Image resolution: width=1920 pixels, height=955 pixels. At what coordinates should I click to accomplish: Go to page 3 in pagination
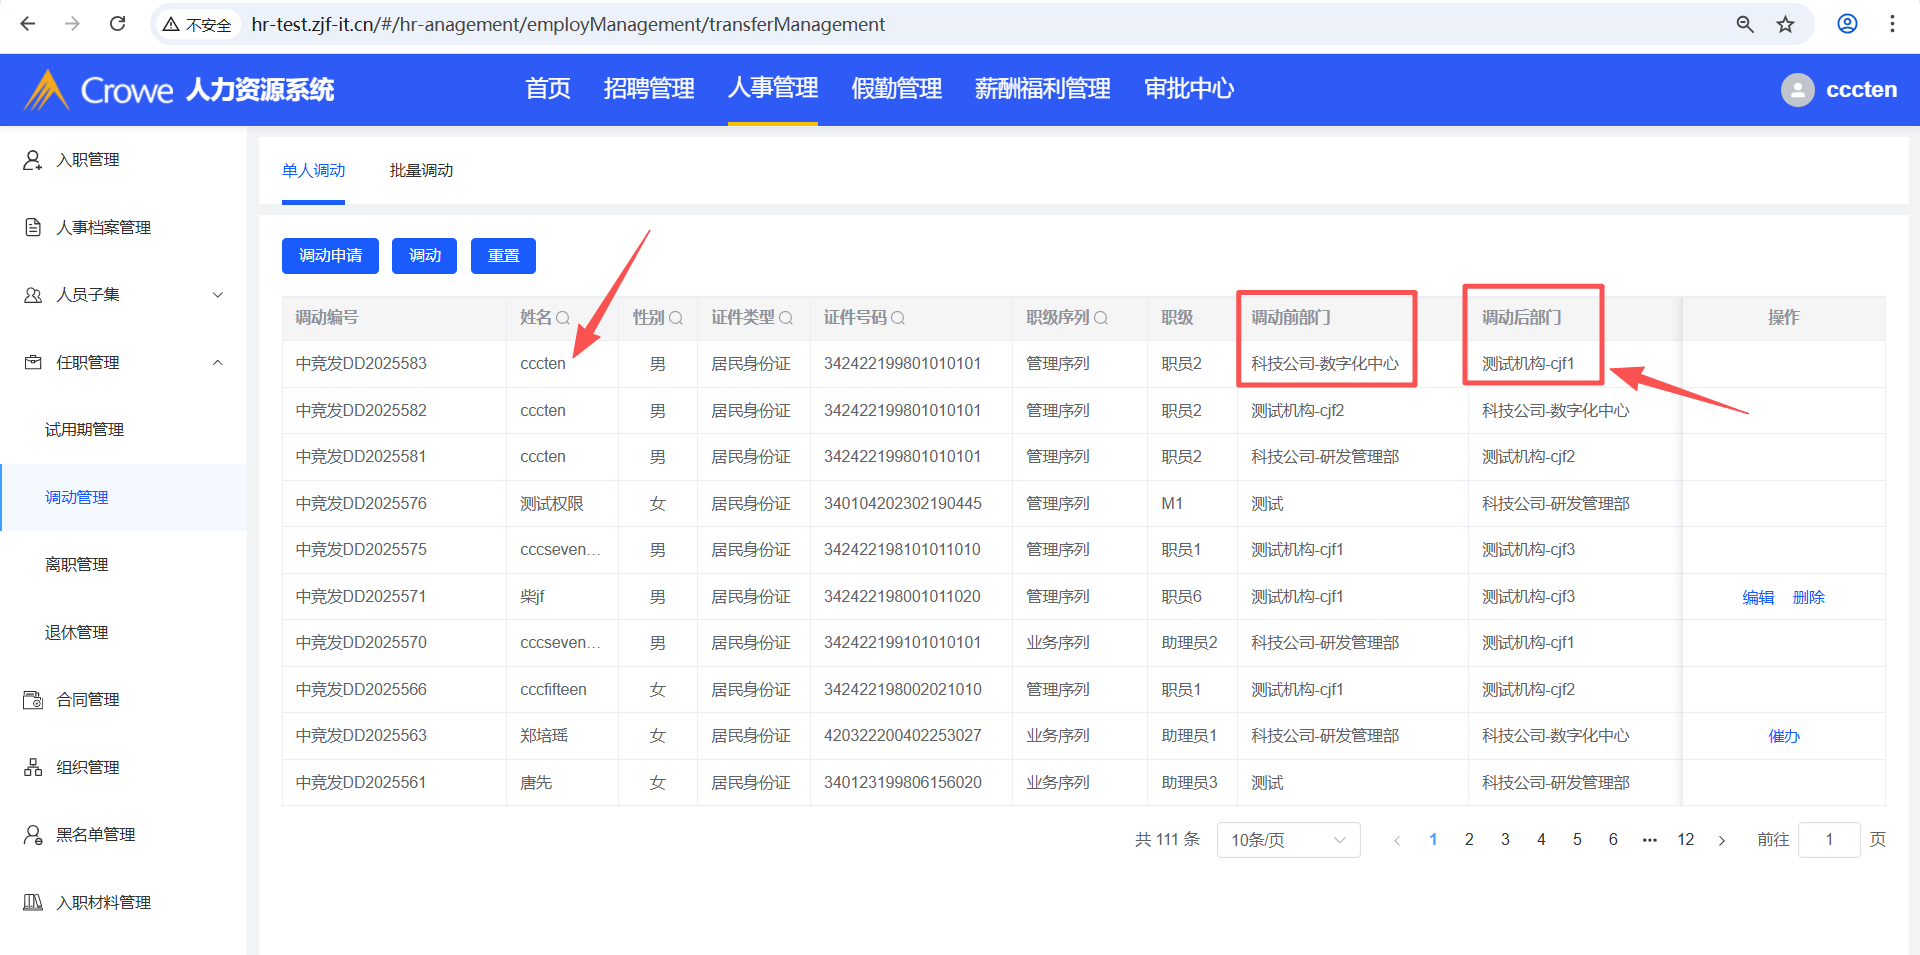pos(1504,840)
